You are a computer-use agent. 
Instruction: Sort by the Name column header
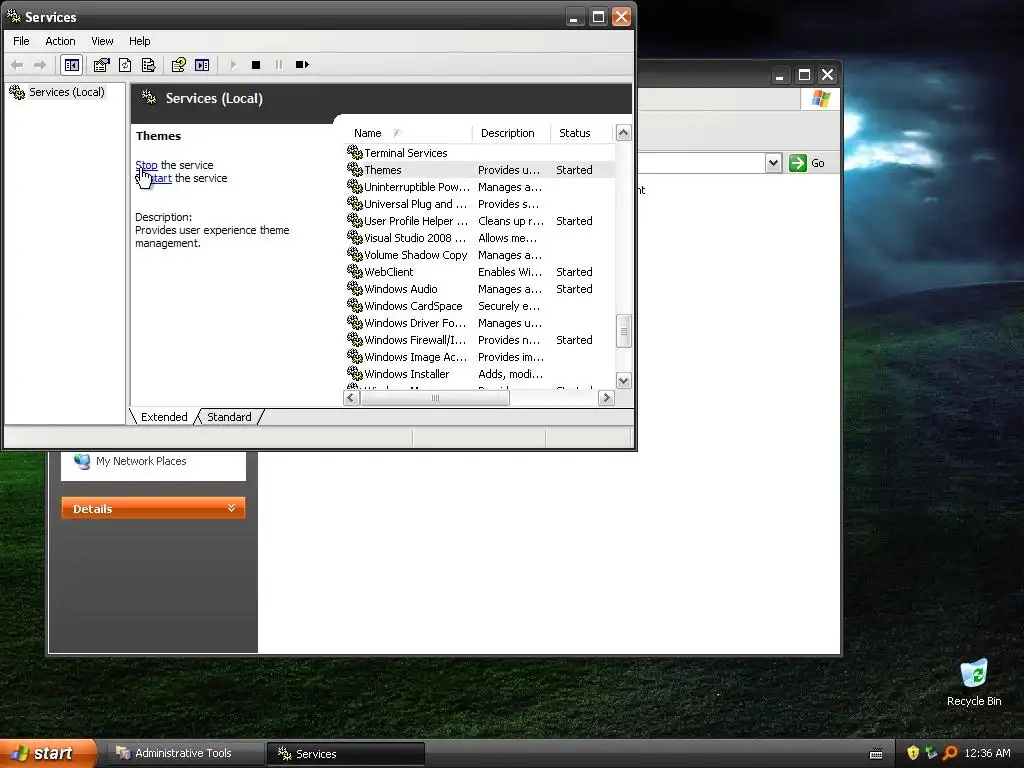coord(407,133)
